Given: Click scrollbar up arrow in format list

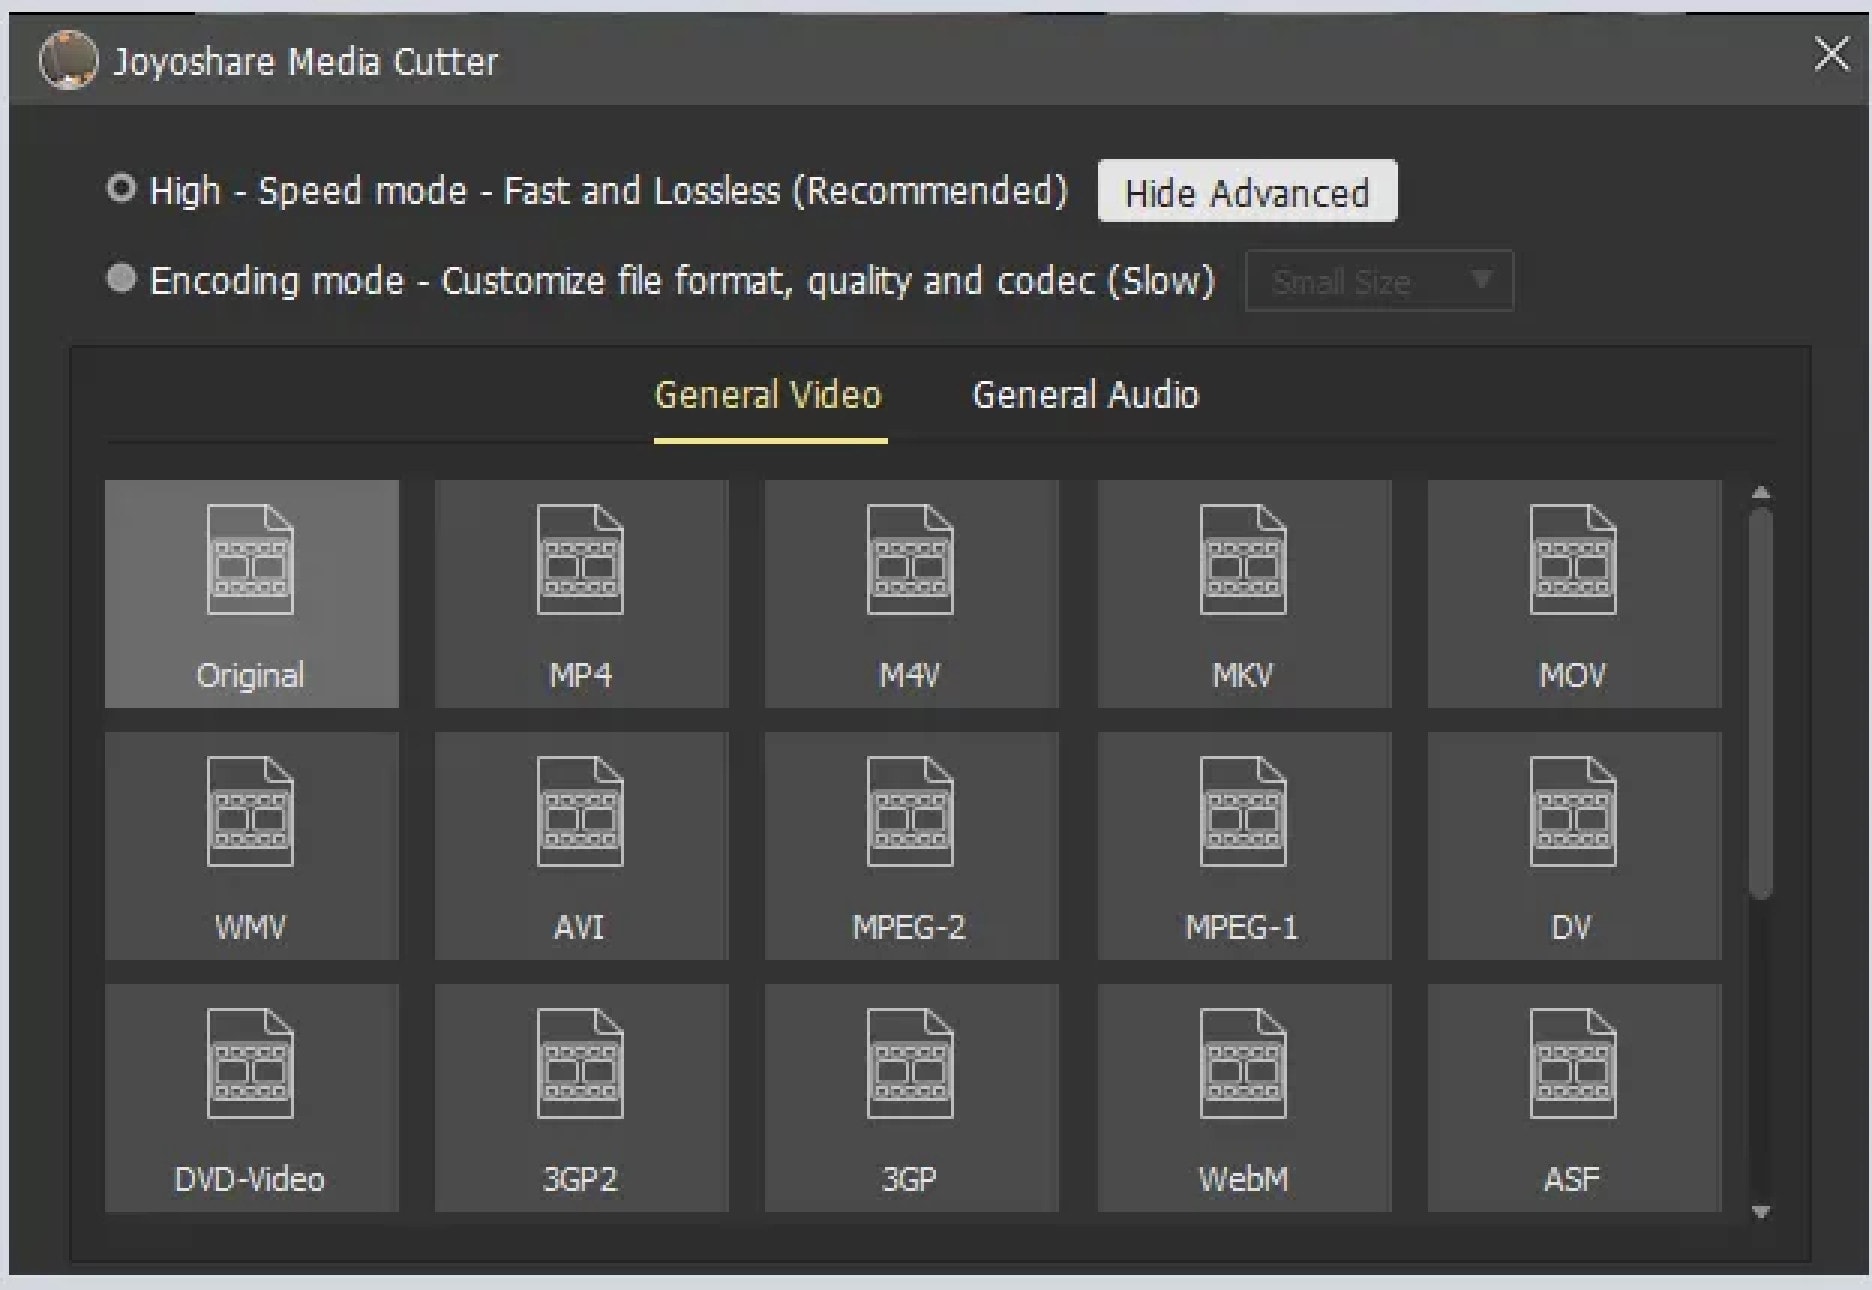Looking at the screenshot, I should click(1761, 493).
